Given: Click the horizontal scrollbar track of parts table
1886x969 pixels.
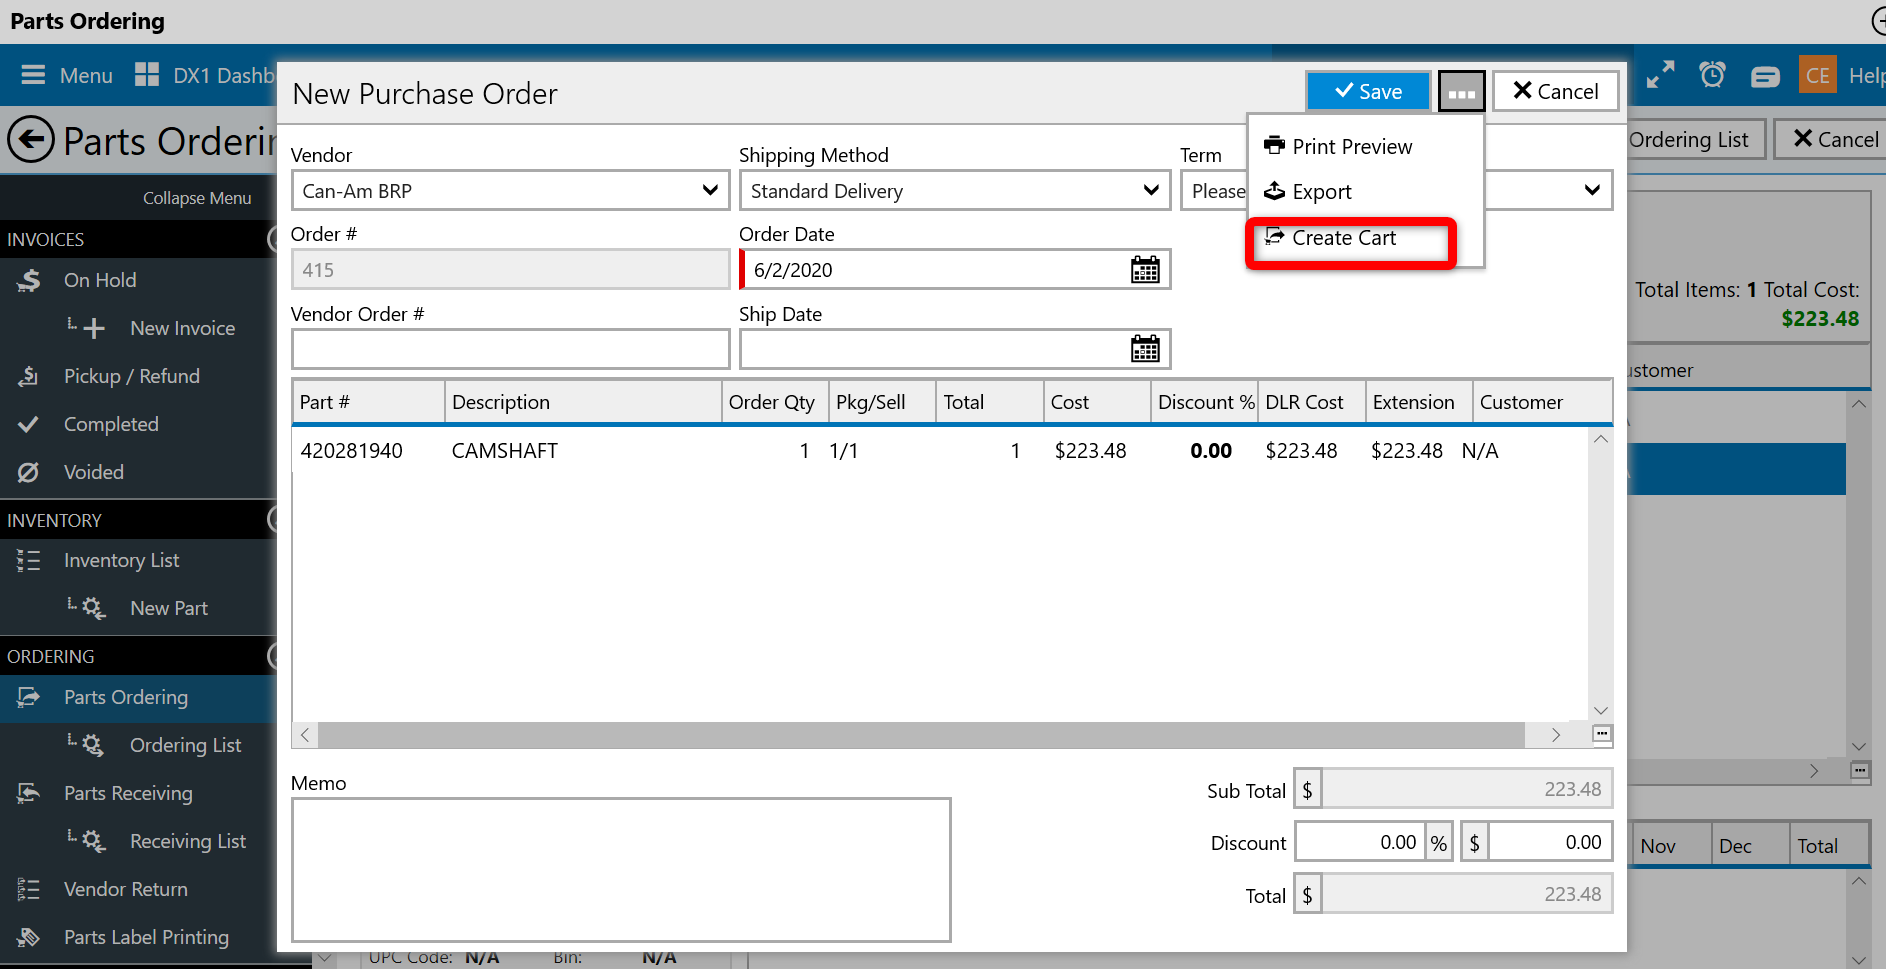Looking at the screenshot, I should (921, 735).
